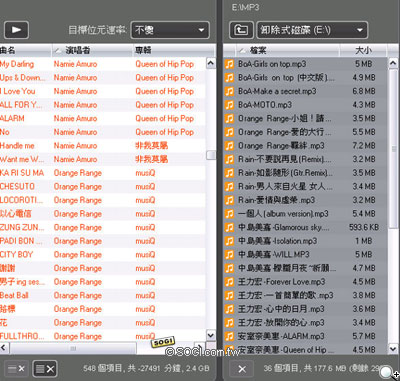Select the Handle me track row

pos(103,146)
